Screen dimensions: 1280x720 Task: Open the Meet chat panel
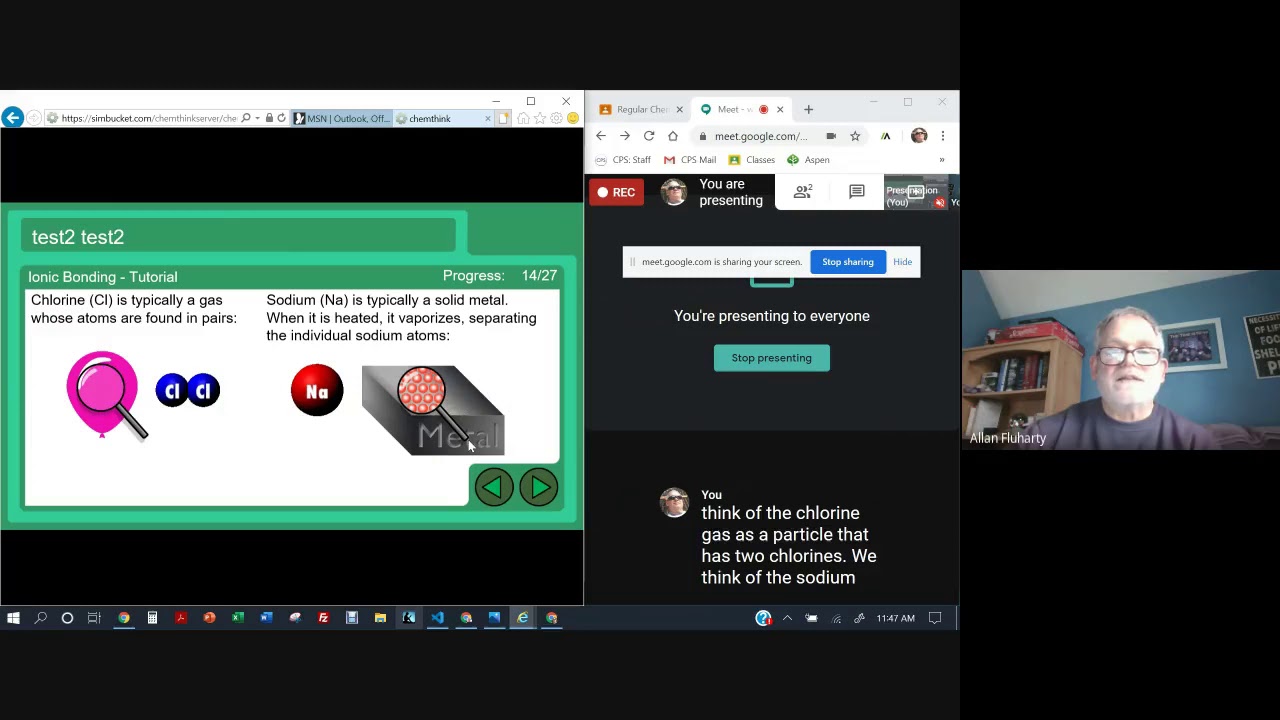click(x=857, y=191)
